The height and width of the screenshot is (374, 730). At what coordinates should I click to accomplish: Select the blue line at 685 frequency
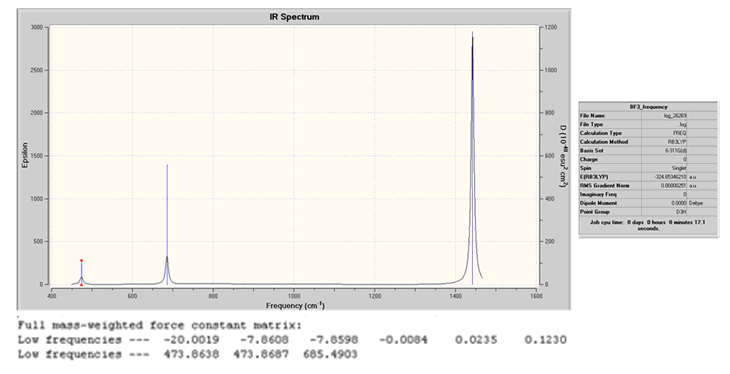(167, 224)
